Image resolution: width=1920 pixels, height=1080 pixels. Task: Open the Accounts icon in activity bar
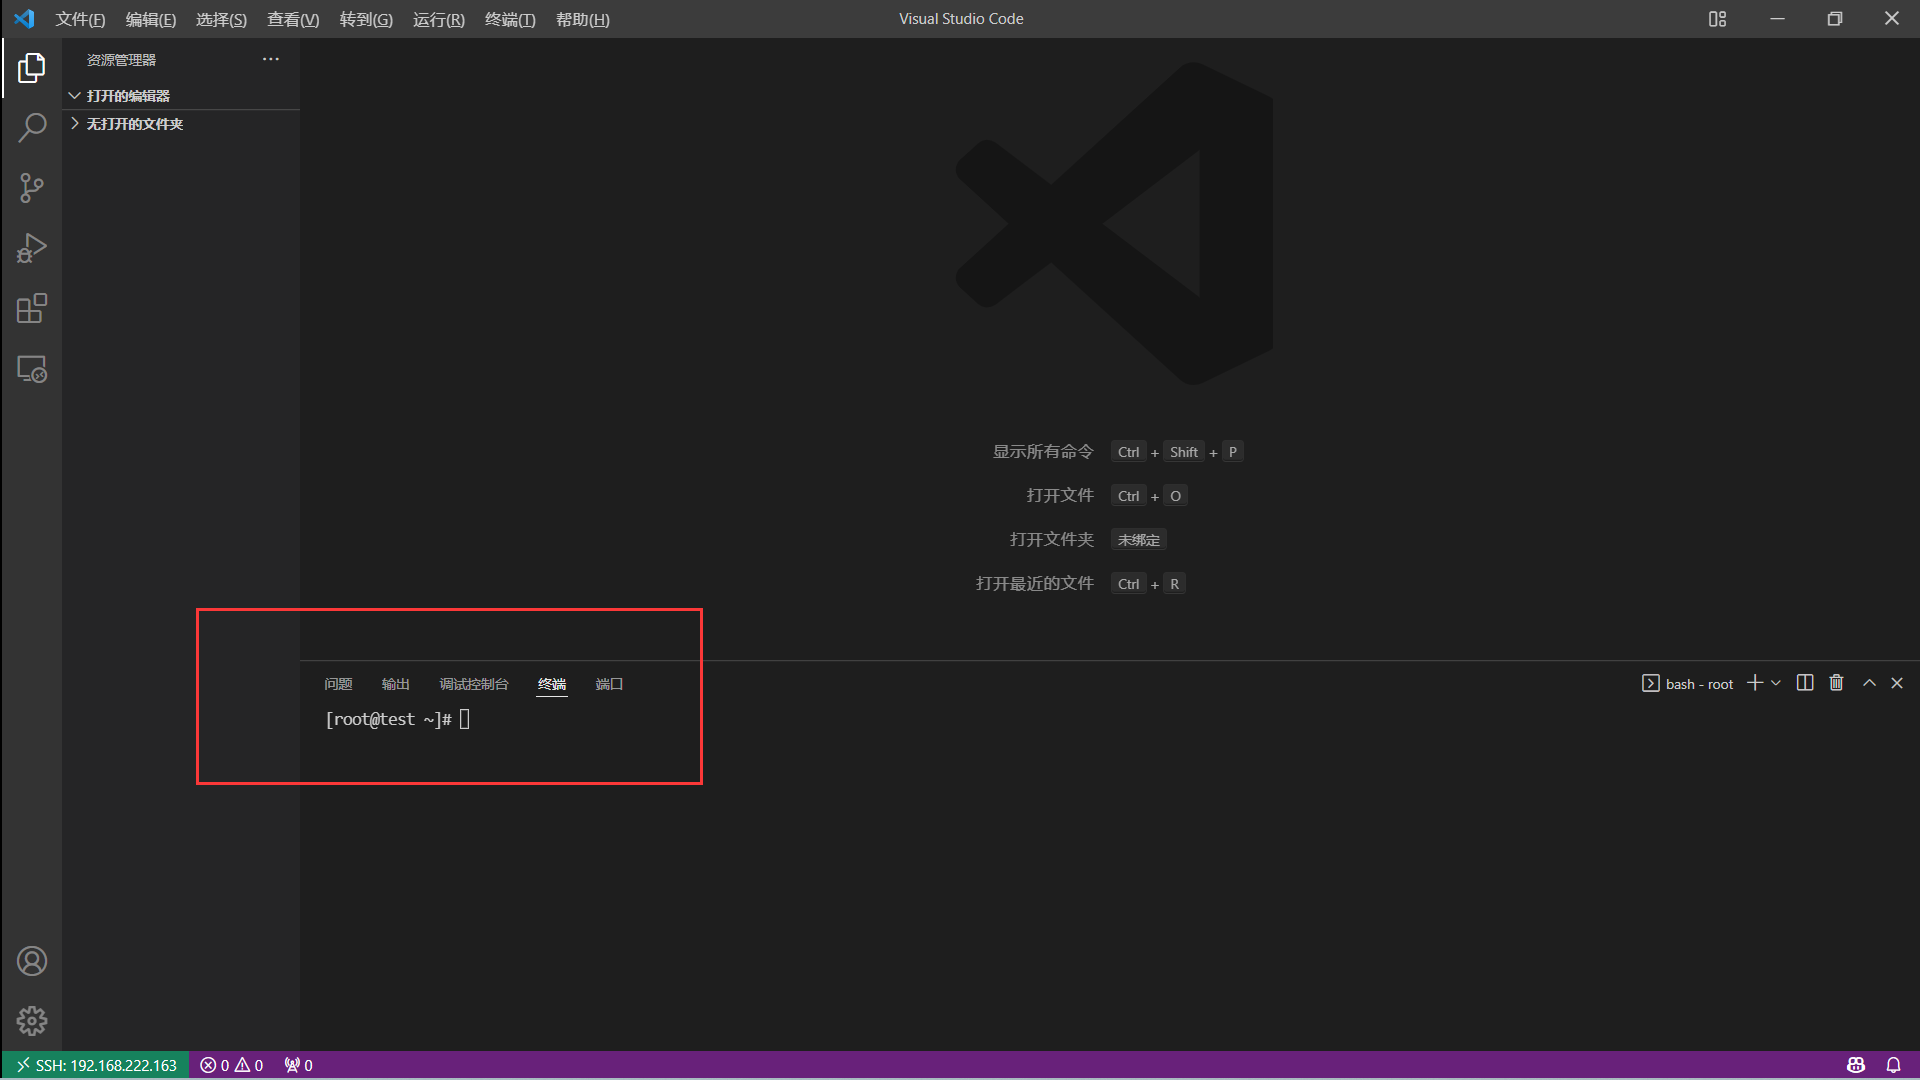coord(32,961)
